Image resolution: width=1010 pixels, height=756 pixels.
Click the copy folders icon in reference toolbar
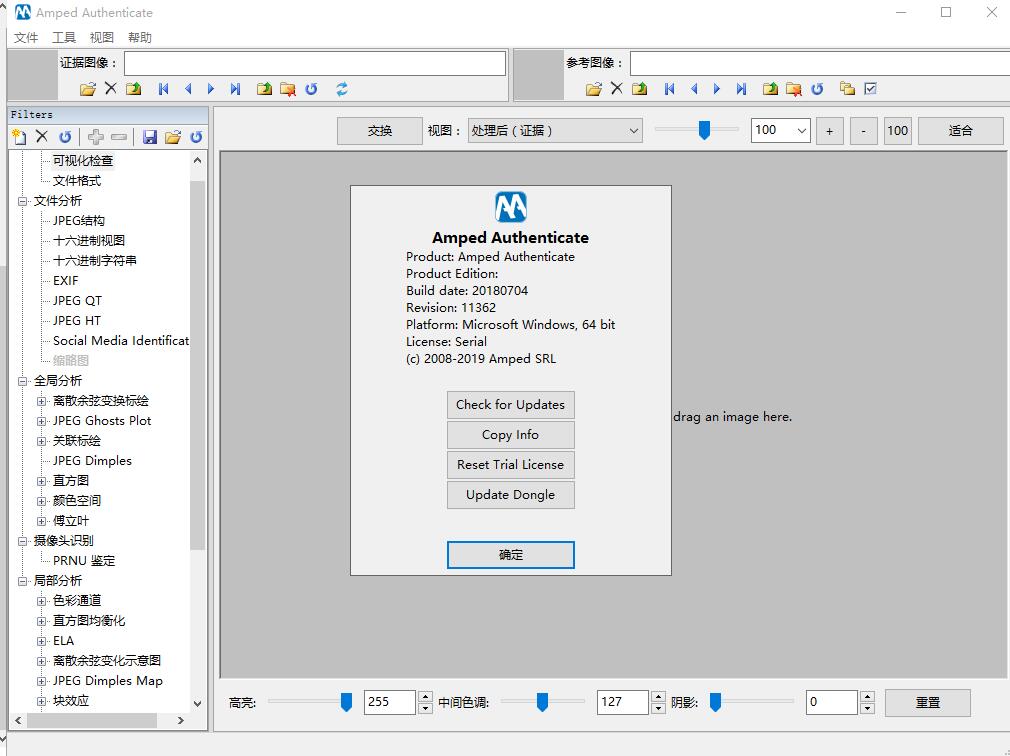point(847,89)
